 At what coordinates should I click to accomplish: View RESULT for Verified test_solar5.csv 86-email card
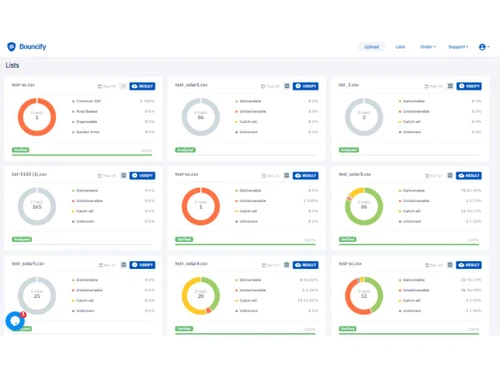pyautogui.click(x=469, y=175)
